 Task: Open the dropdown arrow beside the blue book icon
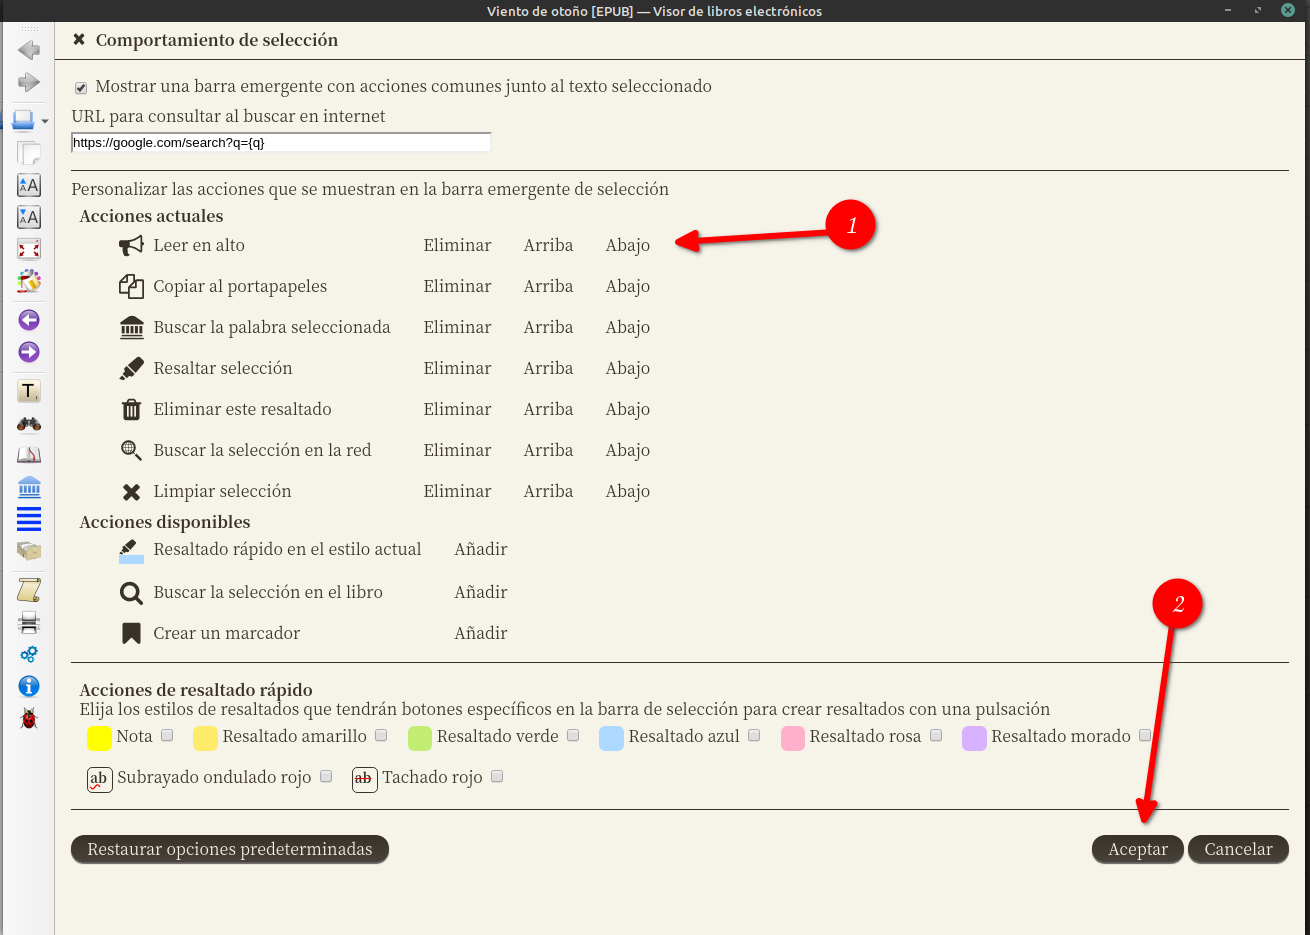coord(45,122)
